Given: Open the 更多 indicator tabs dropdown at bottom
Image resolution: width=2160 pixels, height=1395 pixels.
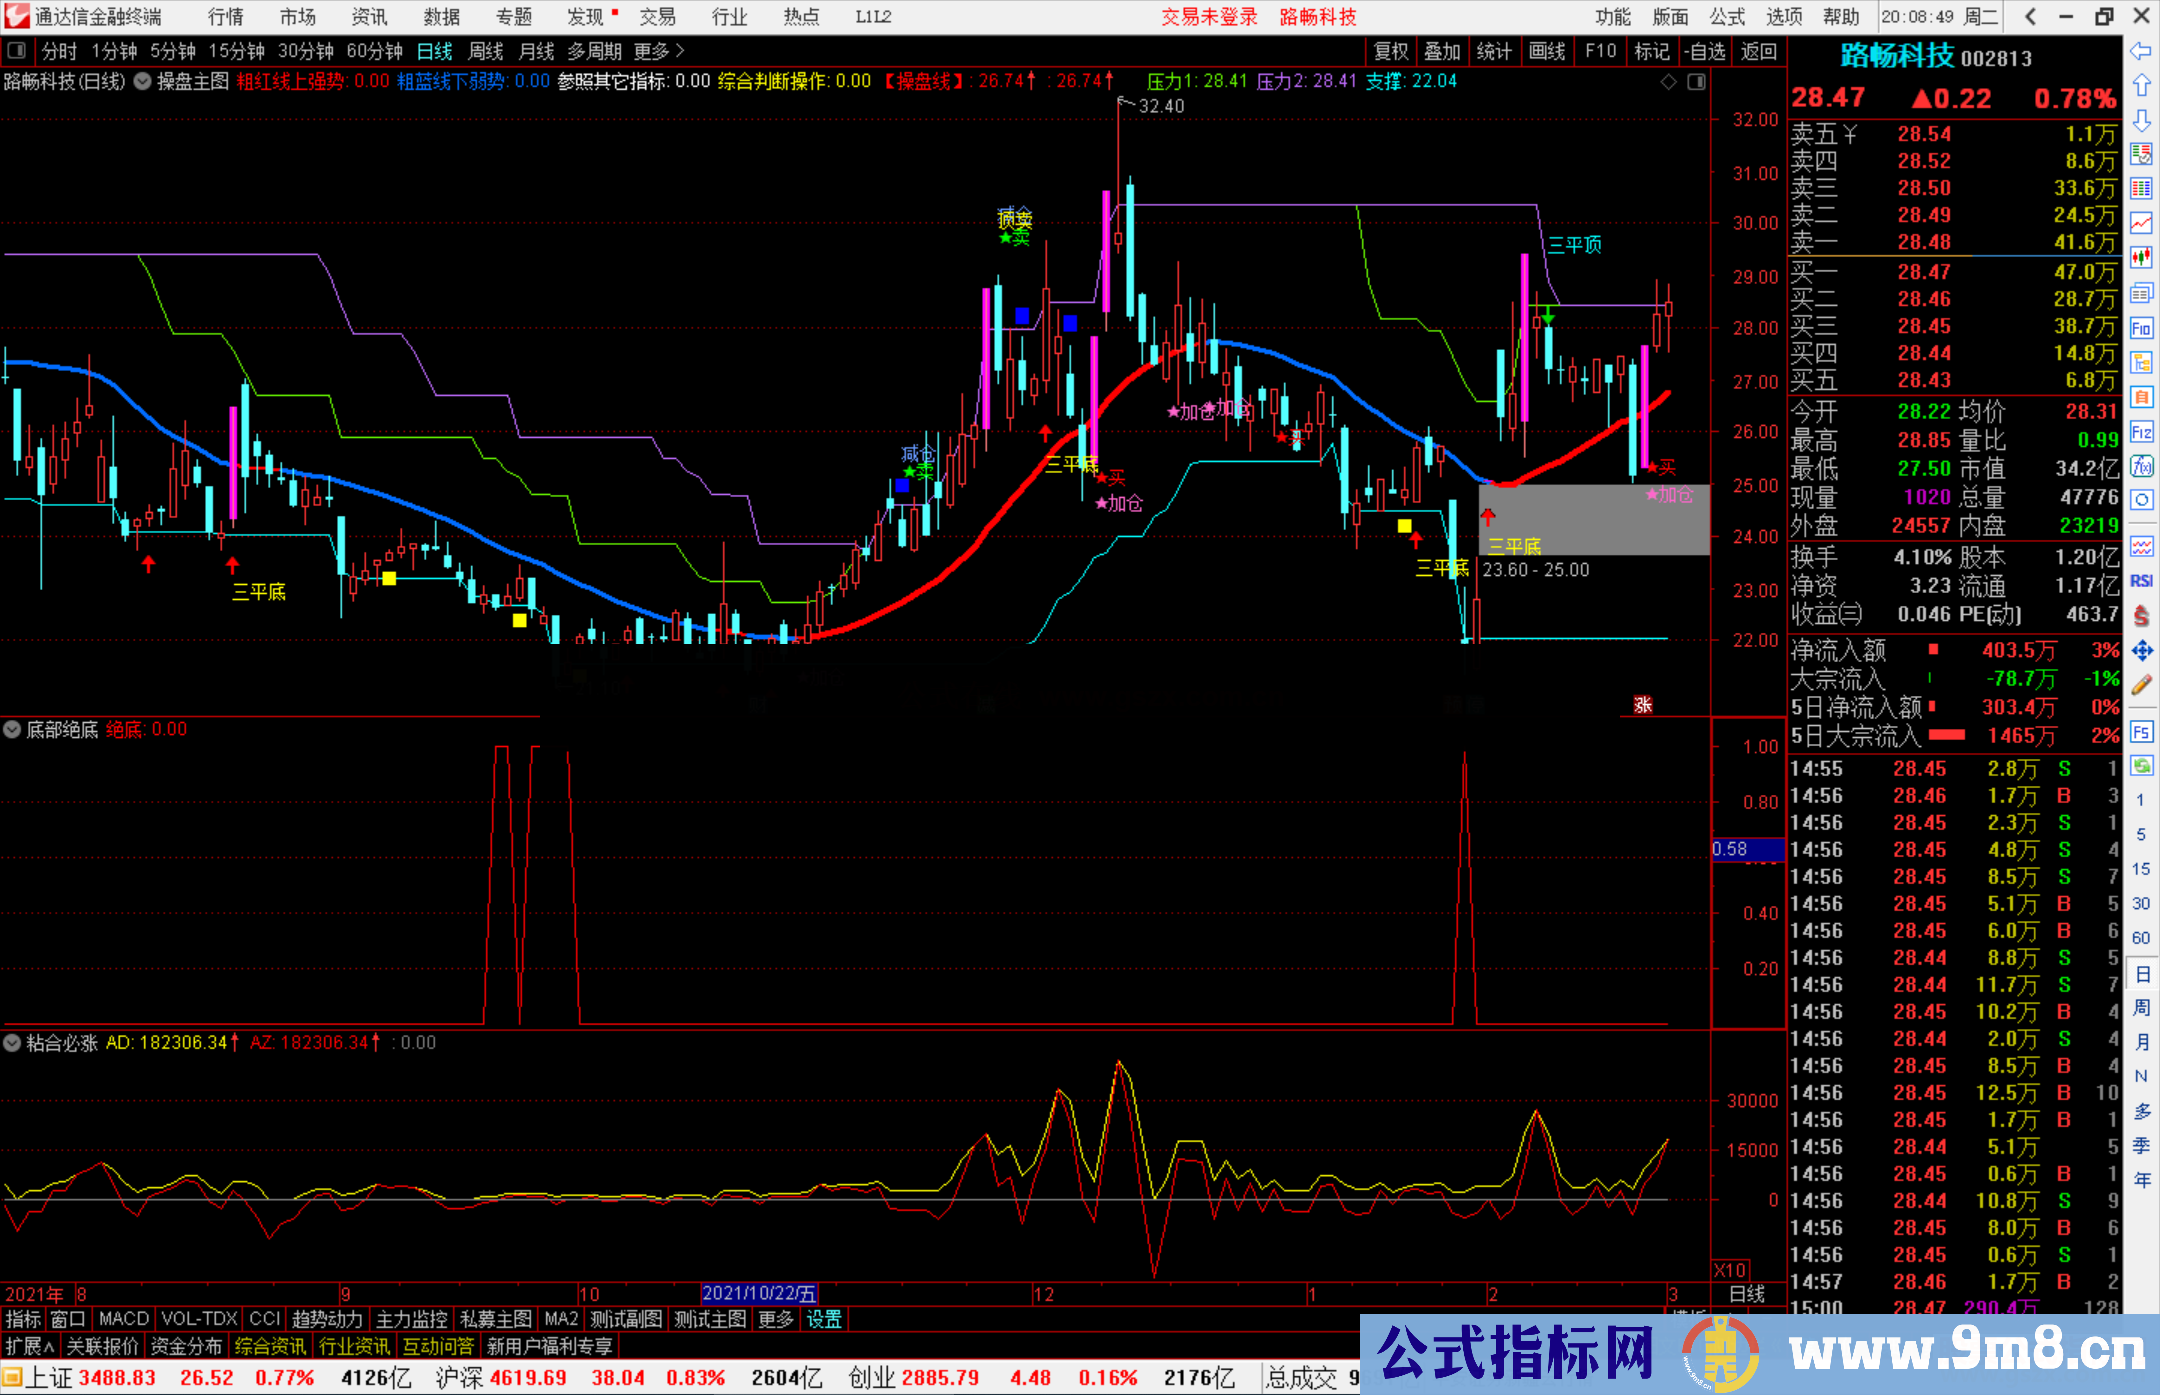Looking at the screenshot, I should (x=775, y=1320).
